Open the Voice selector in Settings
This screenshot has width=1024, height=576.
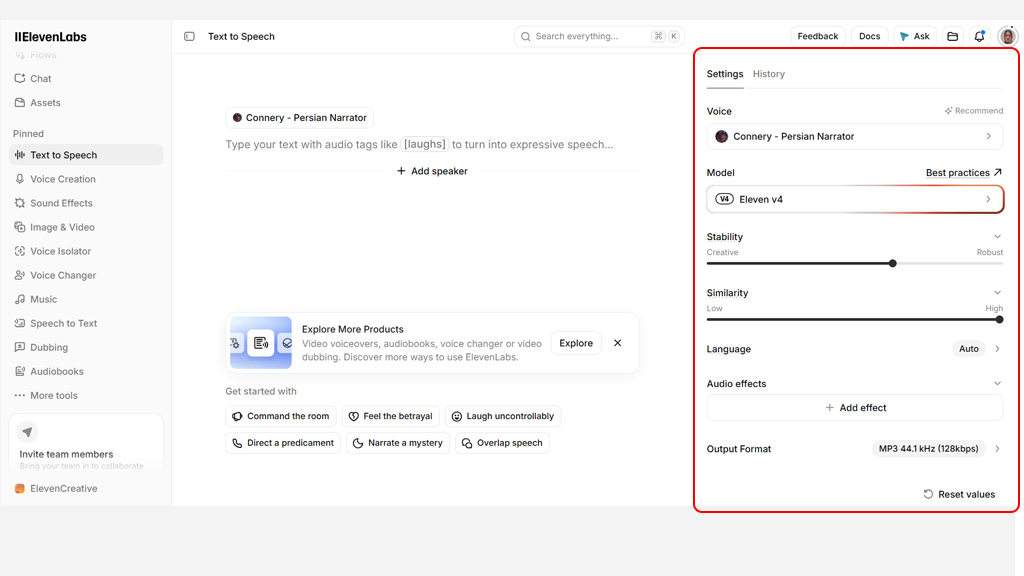pyautogui.click(x=854, y=136)
